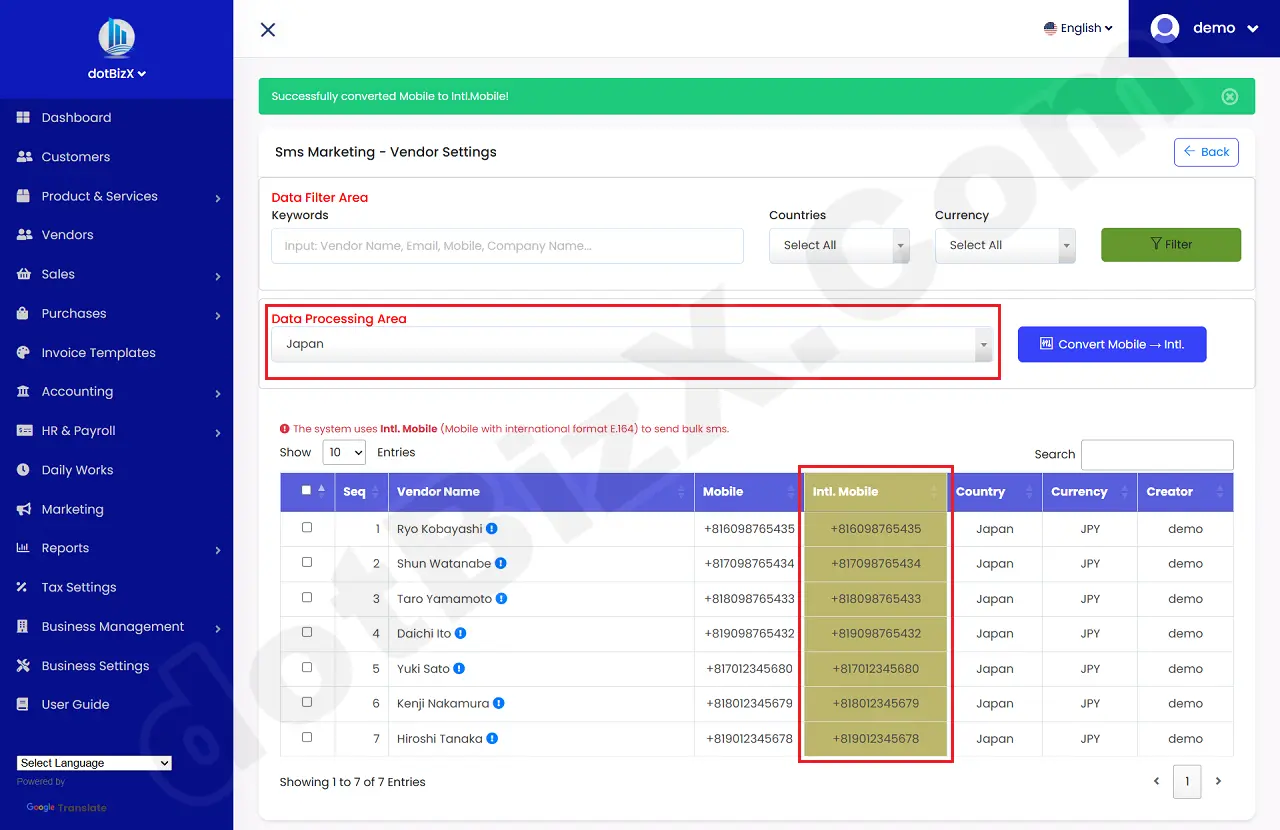The image size is (1280, 830).
Task: Open the Countries filter dropdown
Action: (x=838, y=245)
